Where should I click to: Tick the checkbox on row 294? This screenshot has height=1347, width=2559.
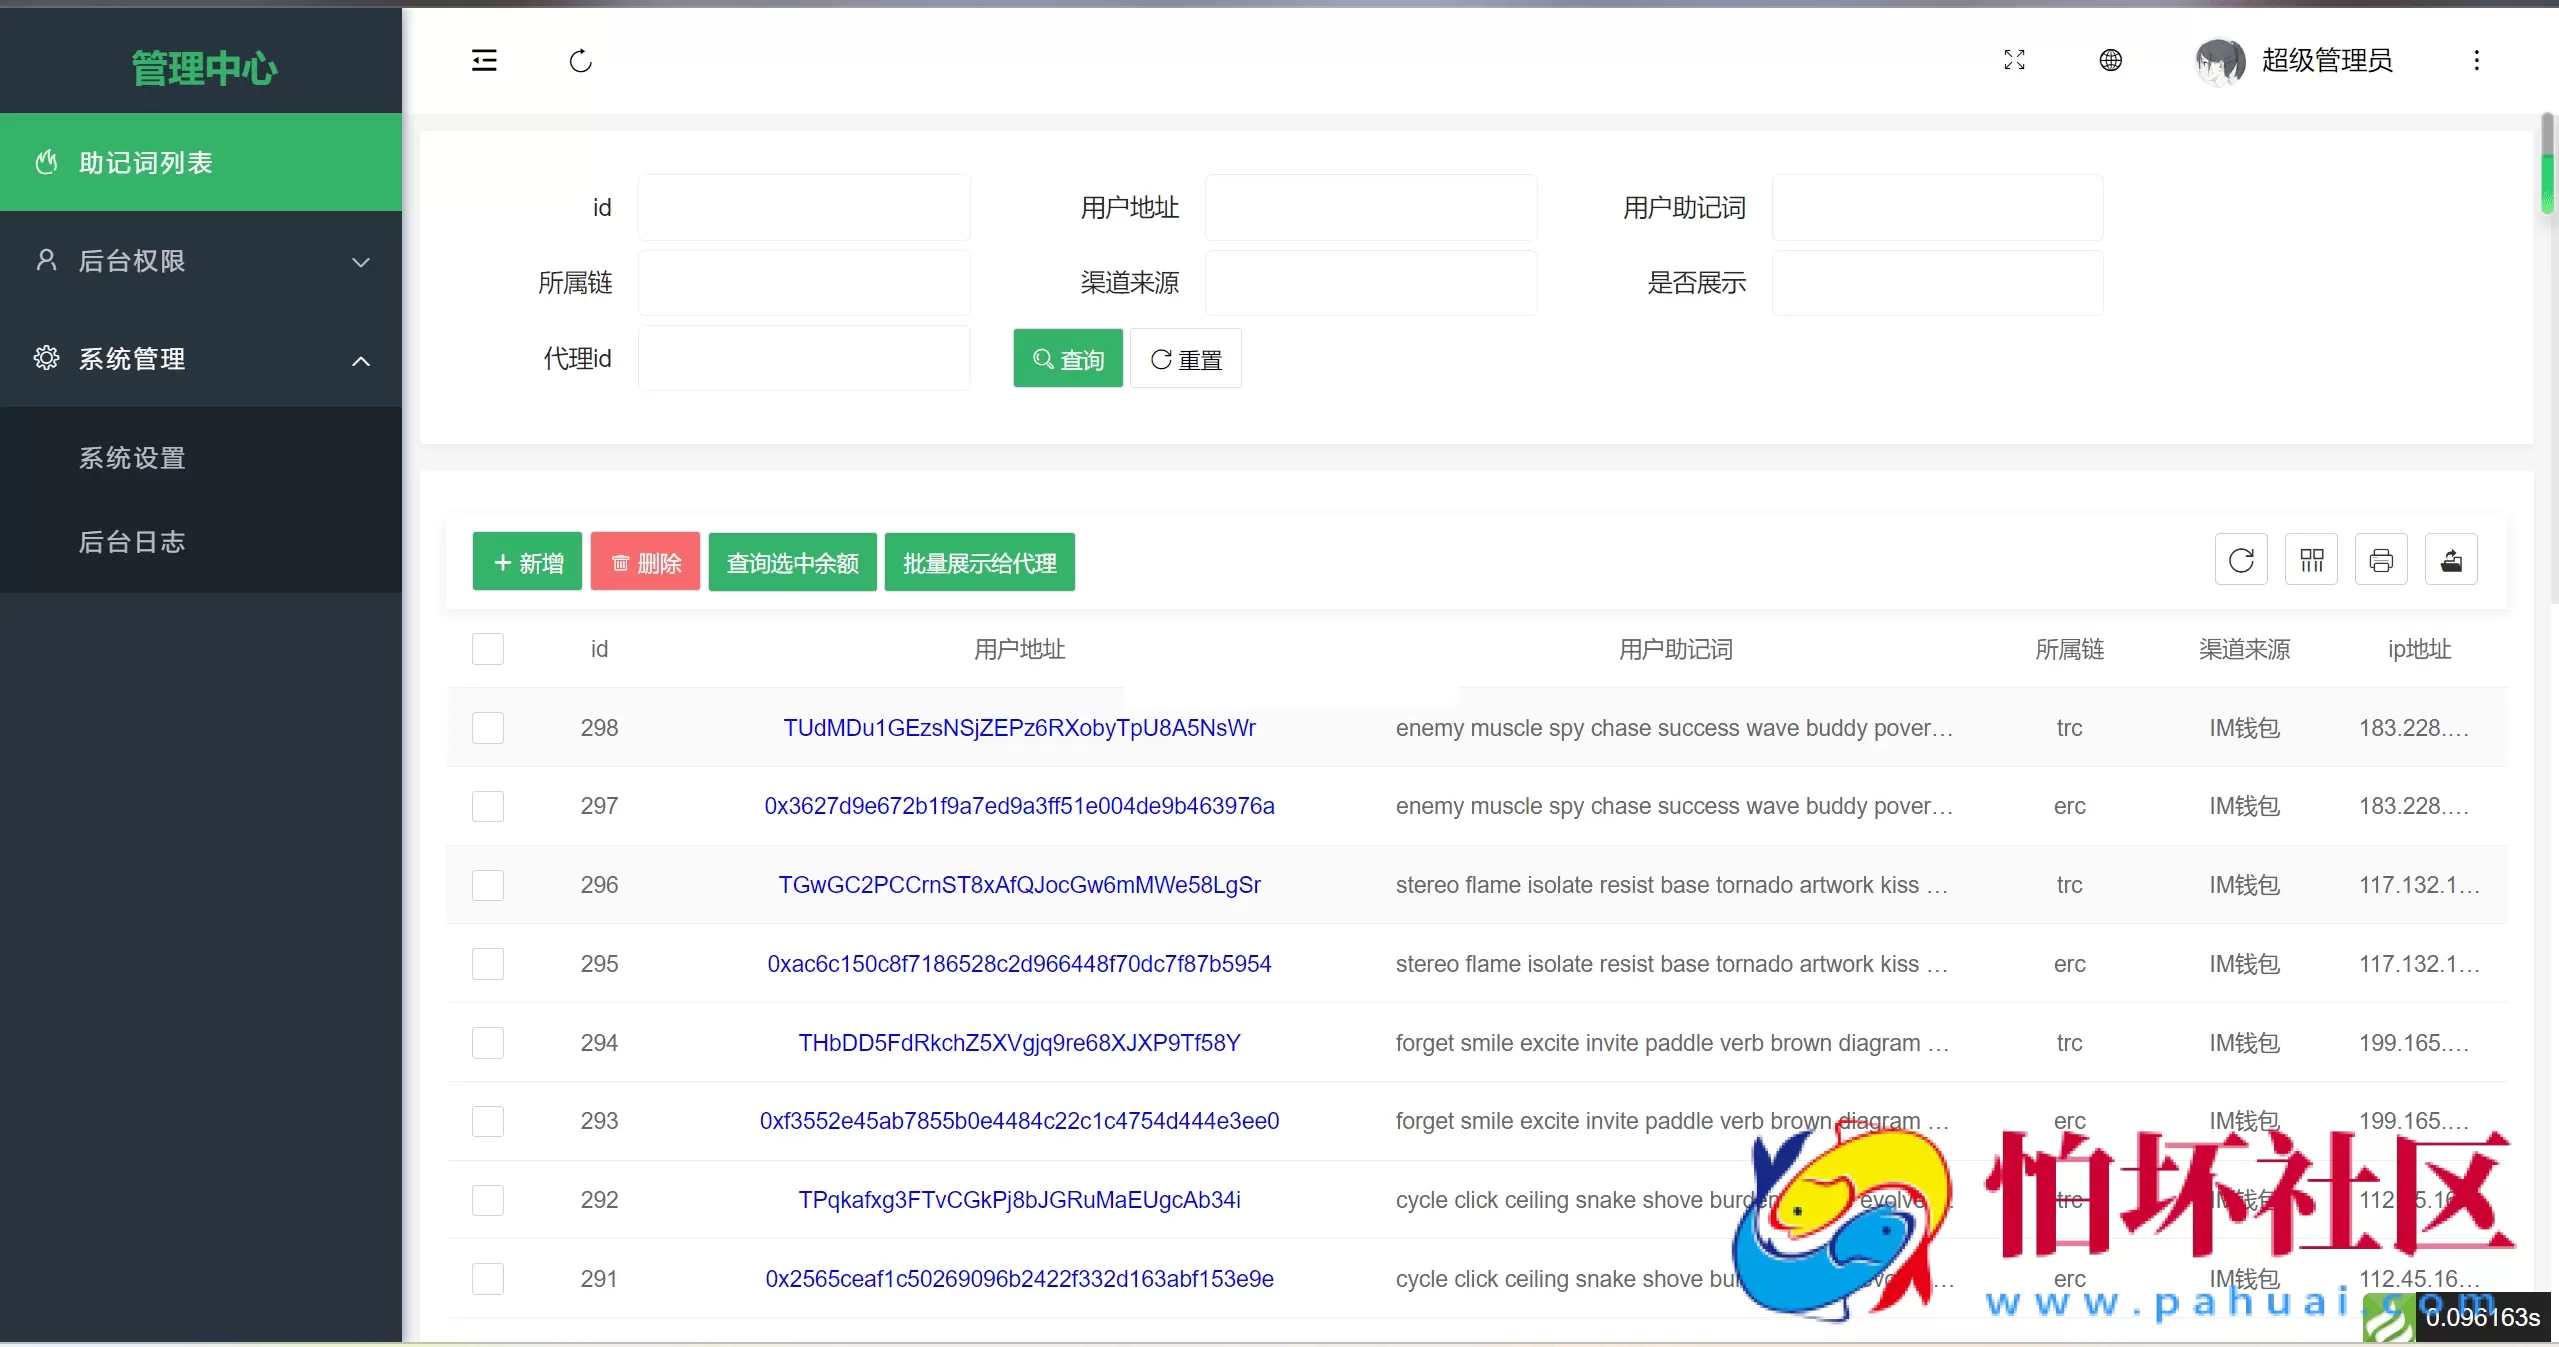click(487, 1042)
